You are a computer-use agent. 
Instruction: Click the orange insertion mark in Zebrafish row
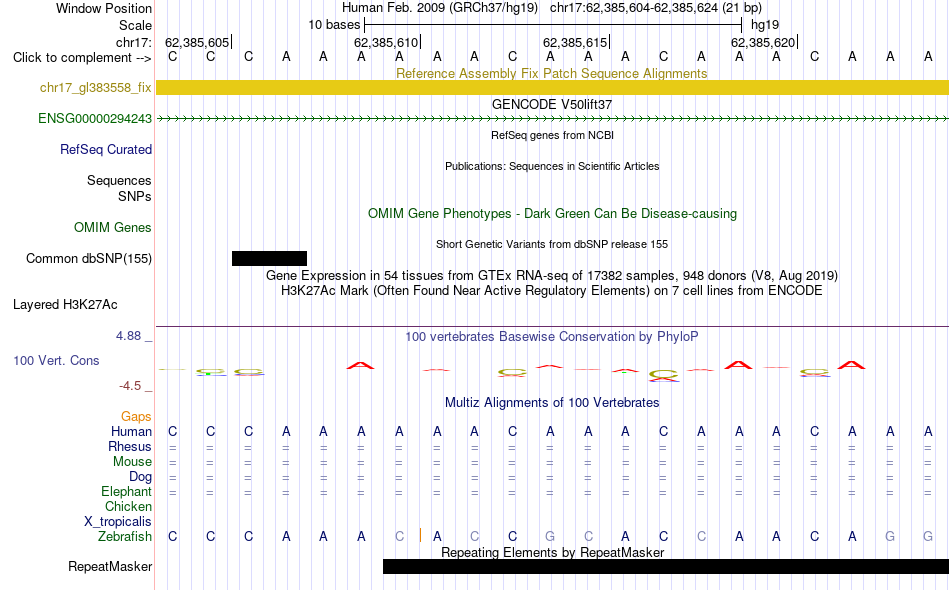click(x=420, y=535)
